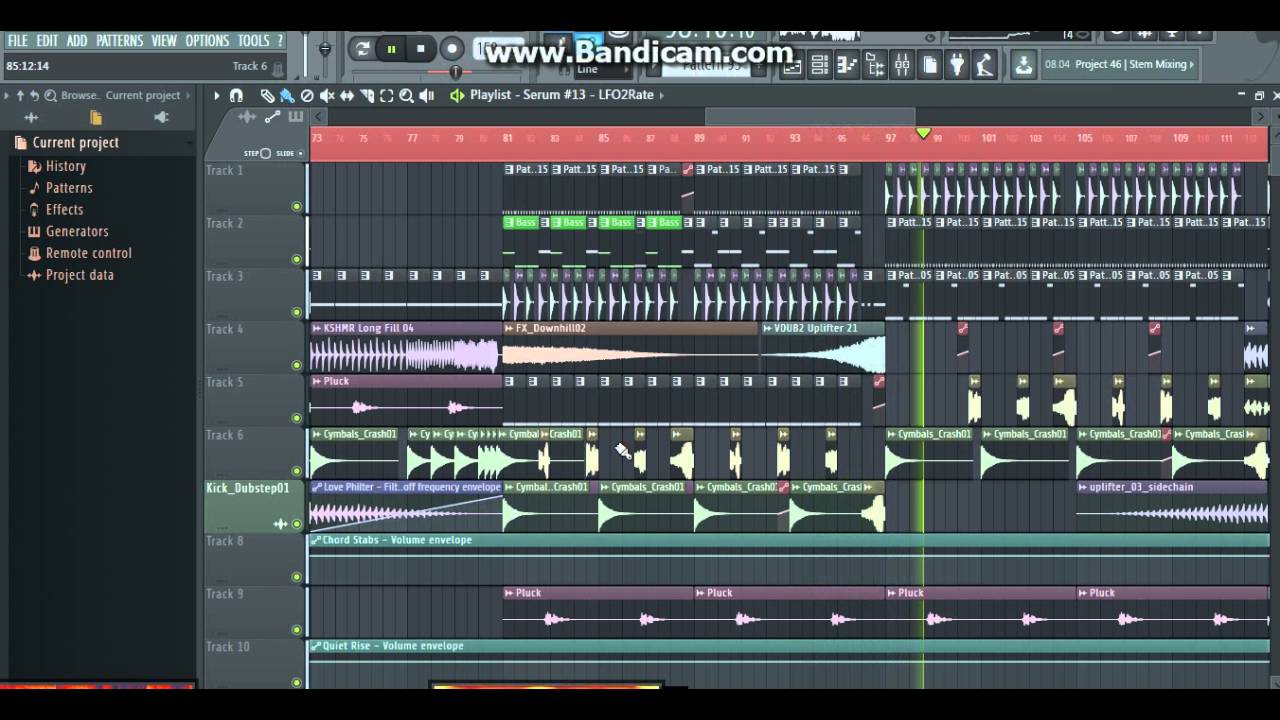1280x720 pixels.
Task: Open the Mixer from top toolbar
Action: [902, 66]
